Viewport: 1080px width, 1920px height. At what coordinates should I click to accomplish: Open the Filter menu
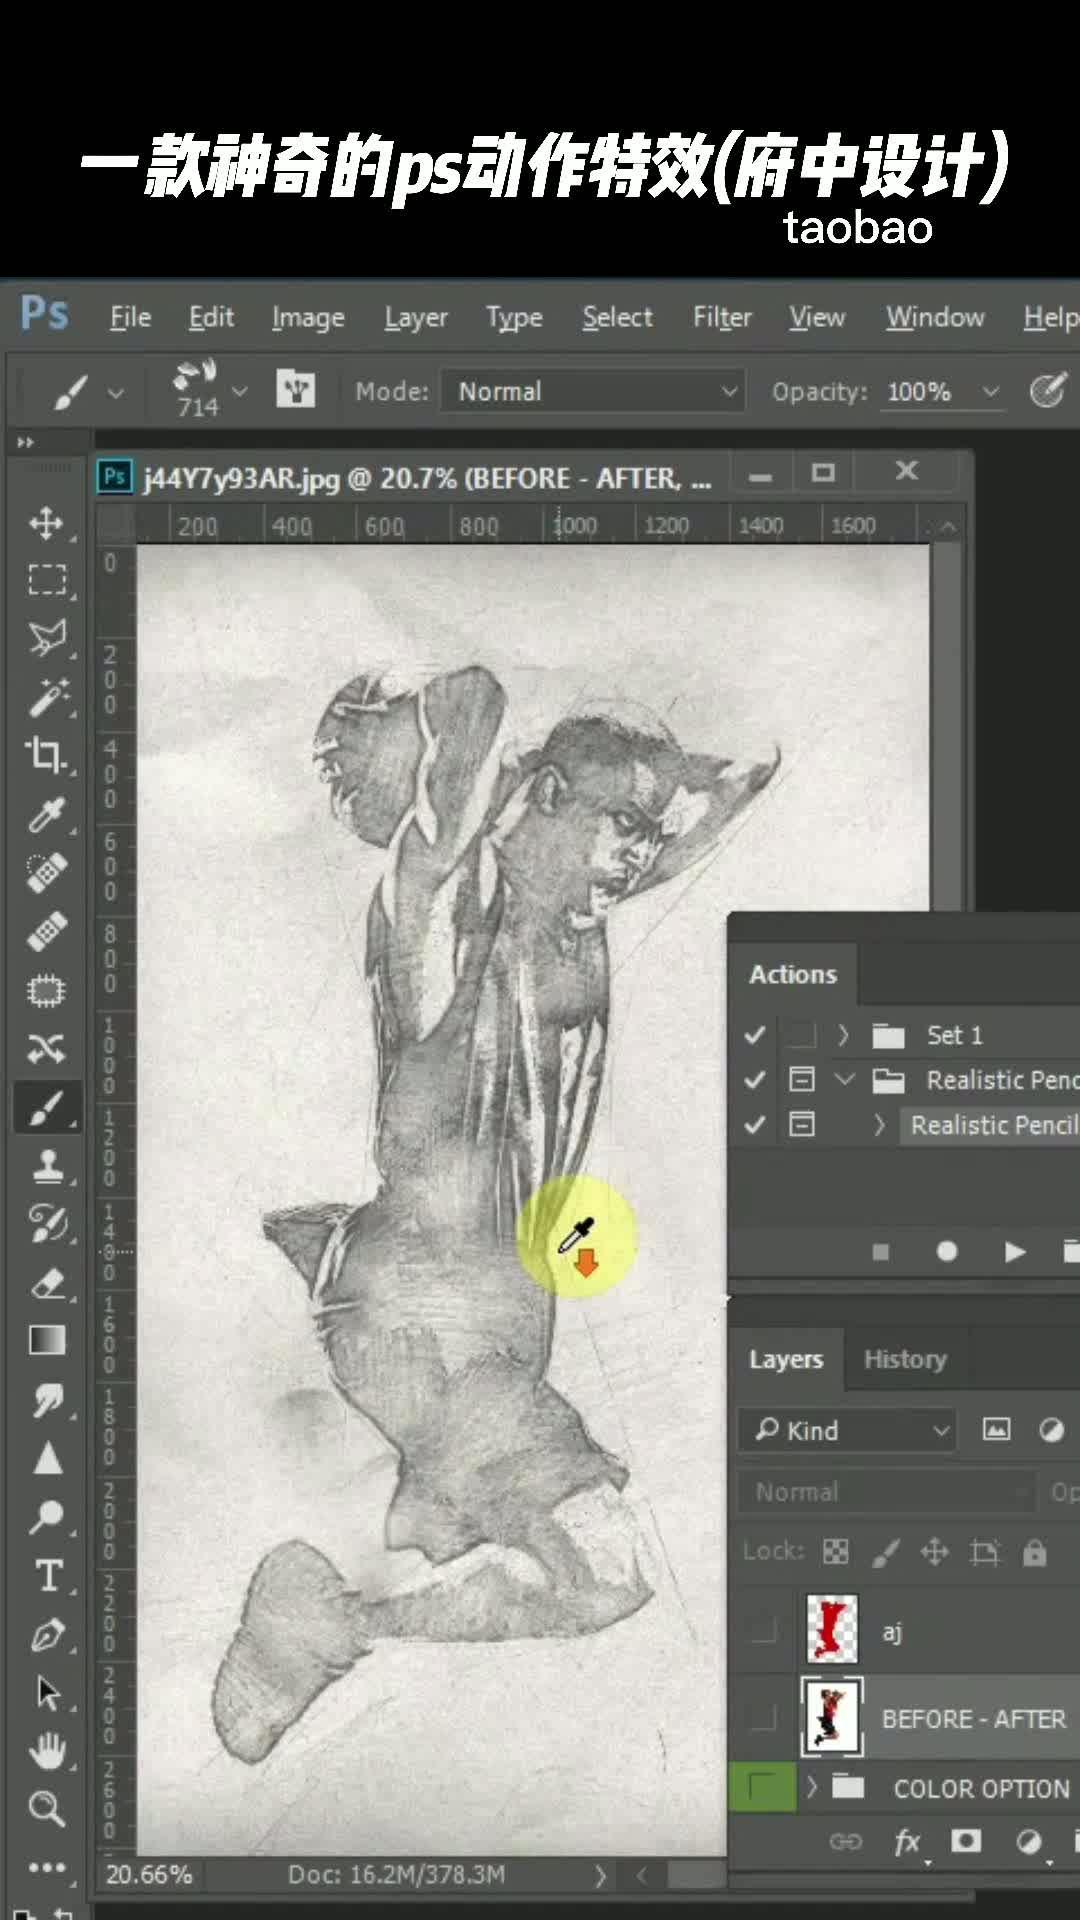pos(722,317)
